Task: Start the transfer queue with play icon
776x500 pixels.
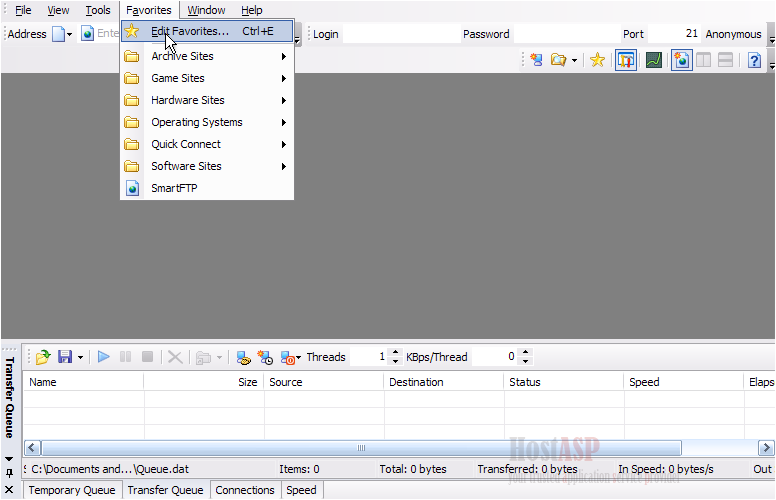Action: tap(103, 357)
